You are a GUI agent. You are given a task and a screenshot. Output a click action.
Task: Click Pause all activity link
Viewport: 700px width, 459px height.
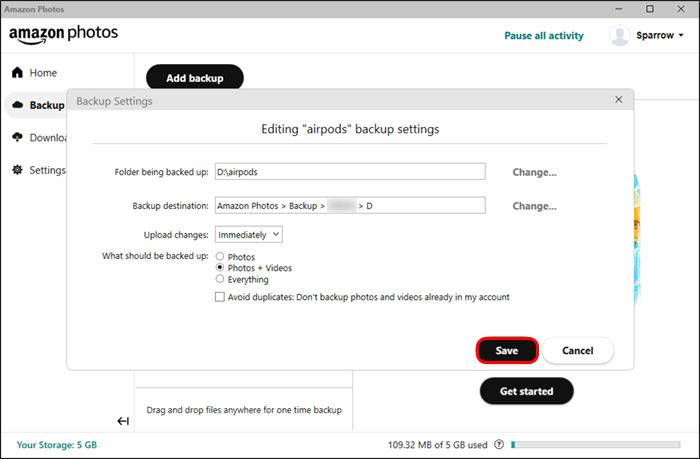[544, 36]
